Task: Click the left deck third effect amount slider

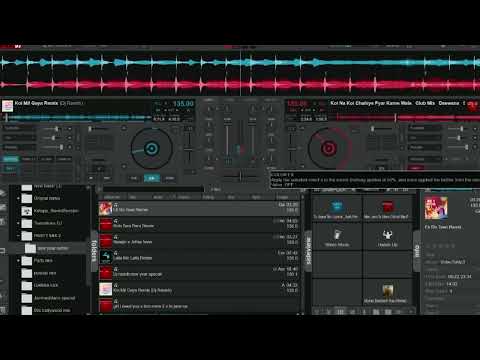Action: pos(52,147)
